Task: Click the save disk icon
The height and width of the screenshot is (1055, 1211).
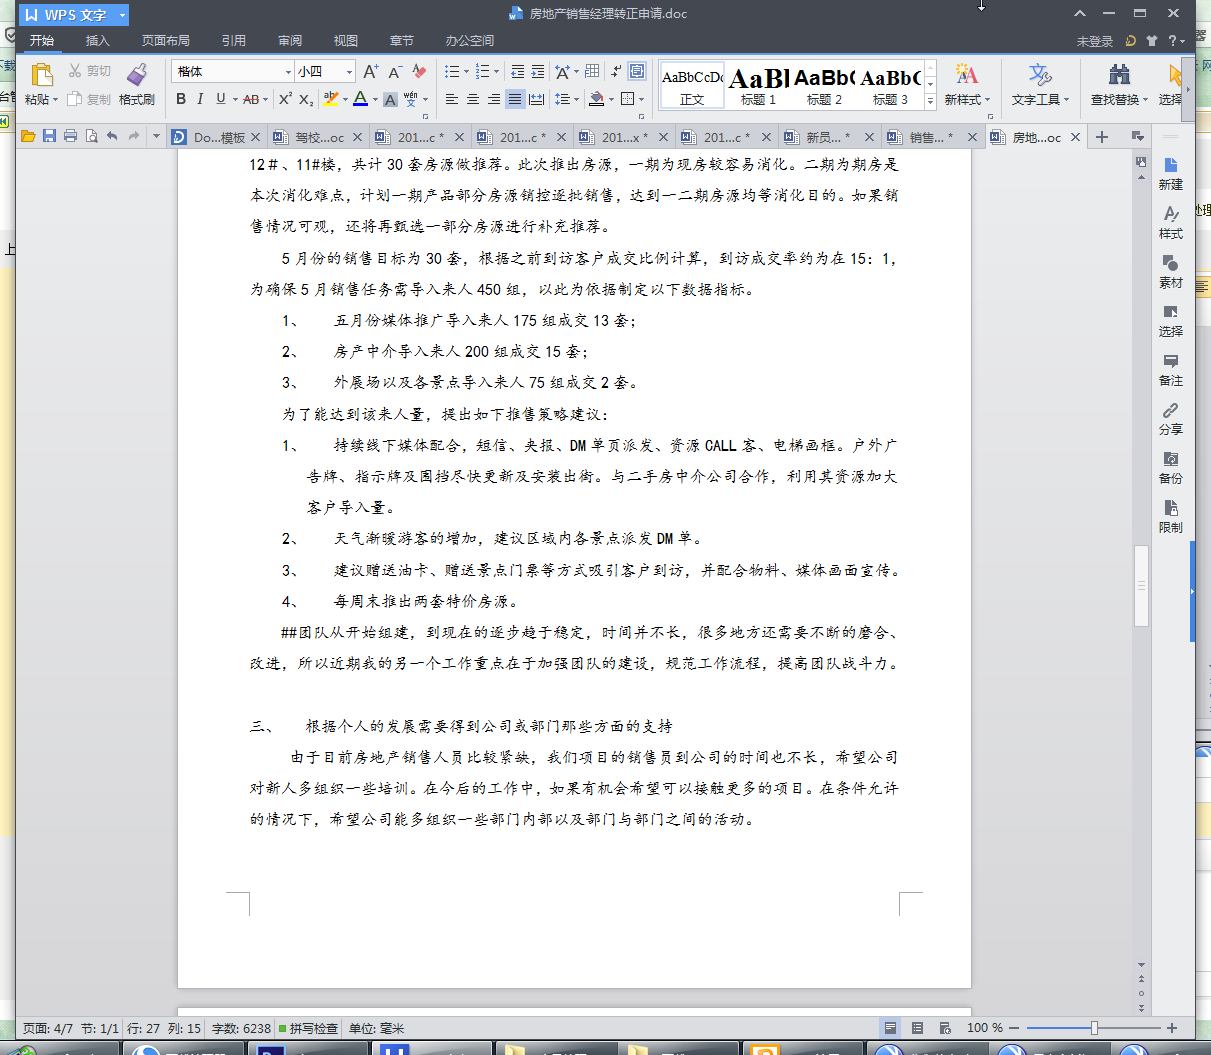Action: pyautogui.click(x=49, y=136)
